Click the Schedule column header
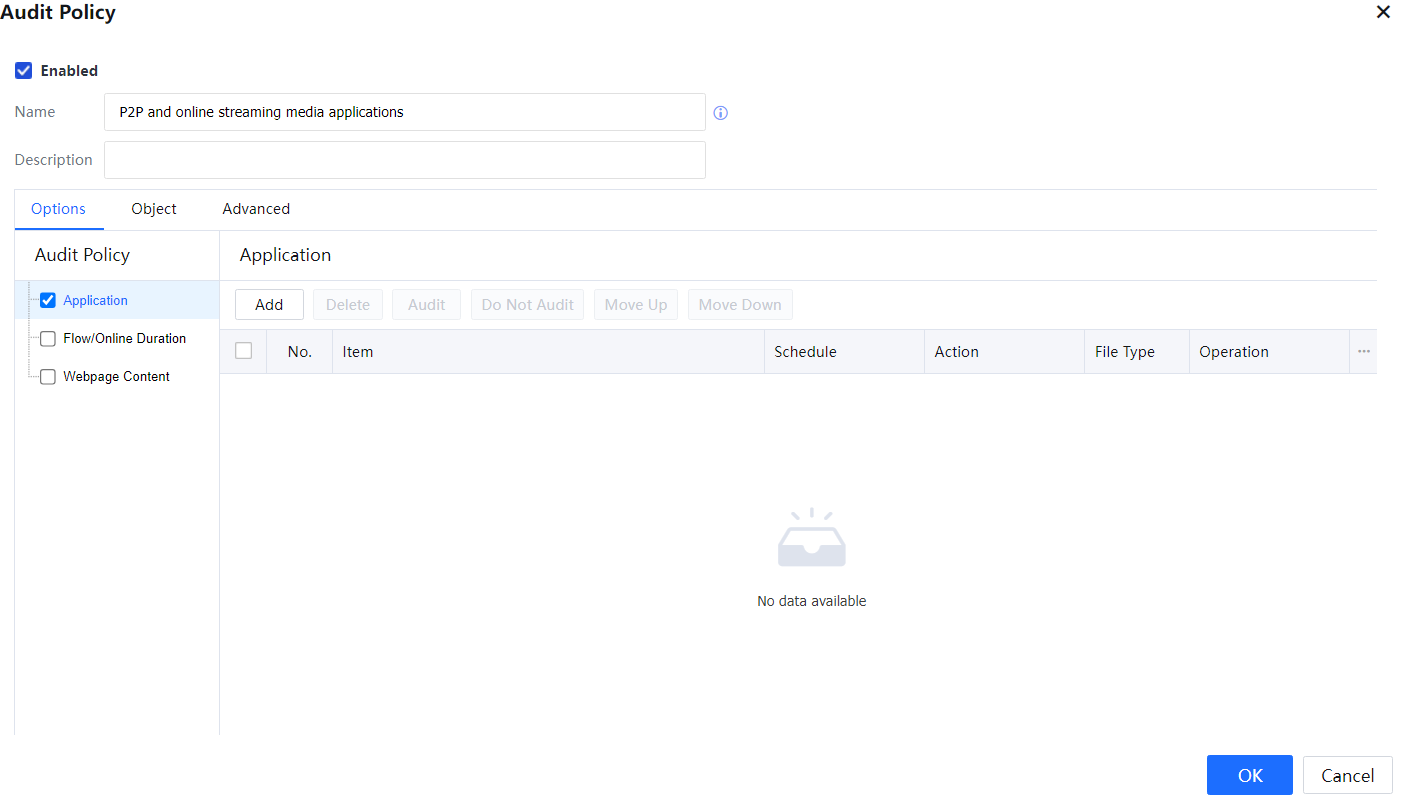 805,352
